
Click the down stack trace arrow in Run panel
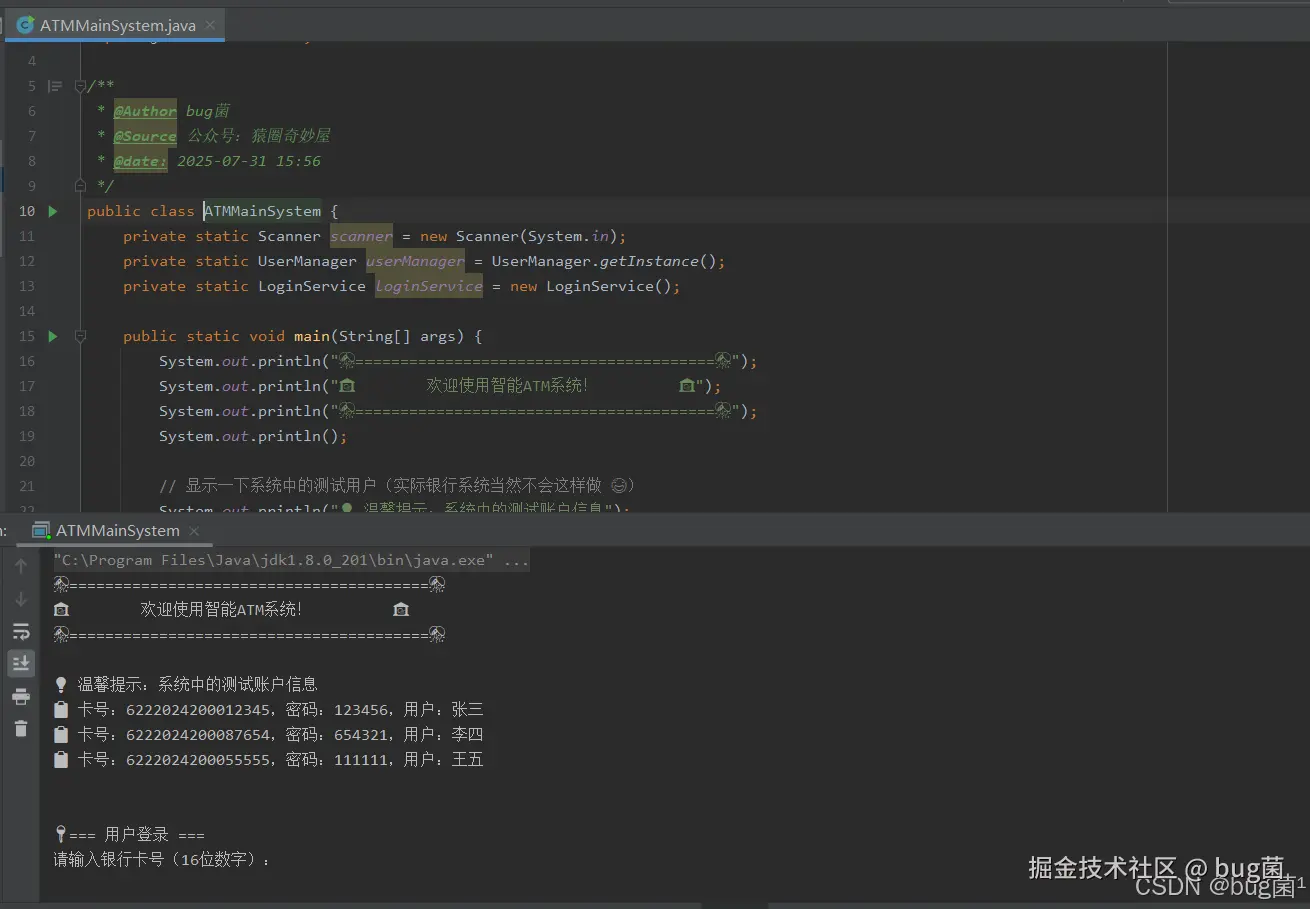coord(21,599)
